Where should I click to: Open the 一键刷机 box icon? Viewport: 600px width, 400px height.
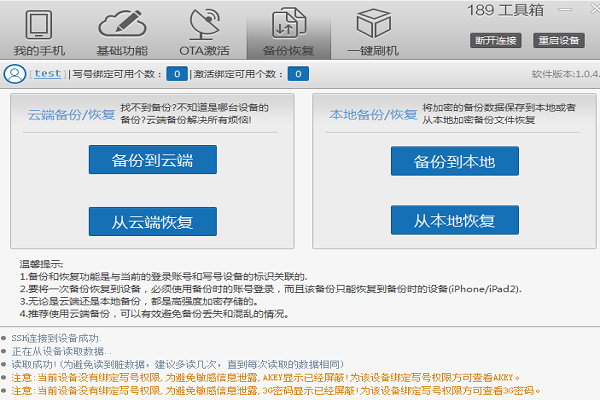[373, 24]
